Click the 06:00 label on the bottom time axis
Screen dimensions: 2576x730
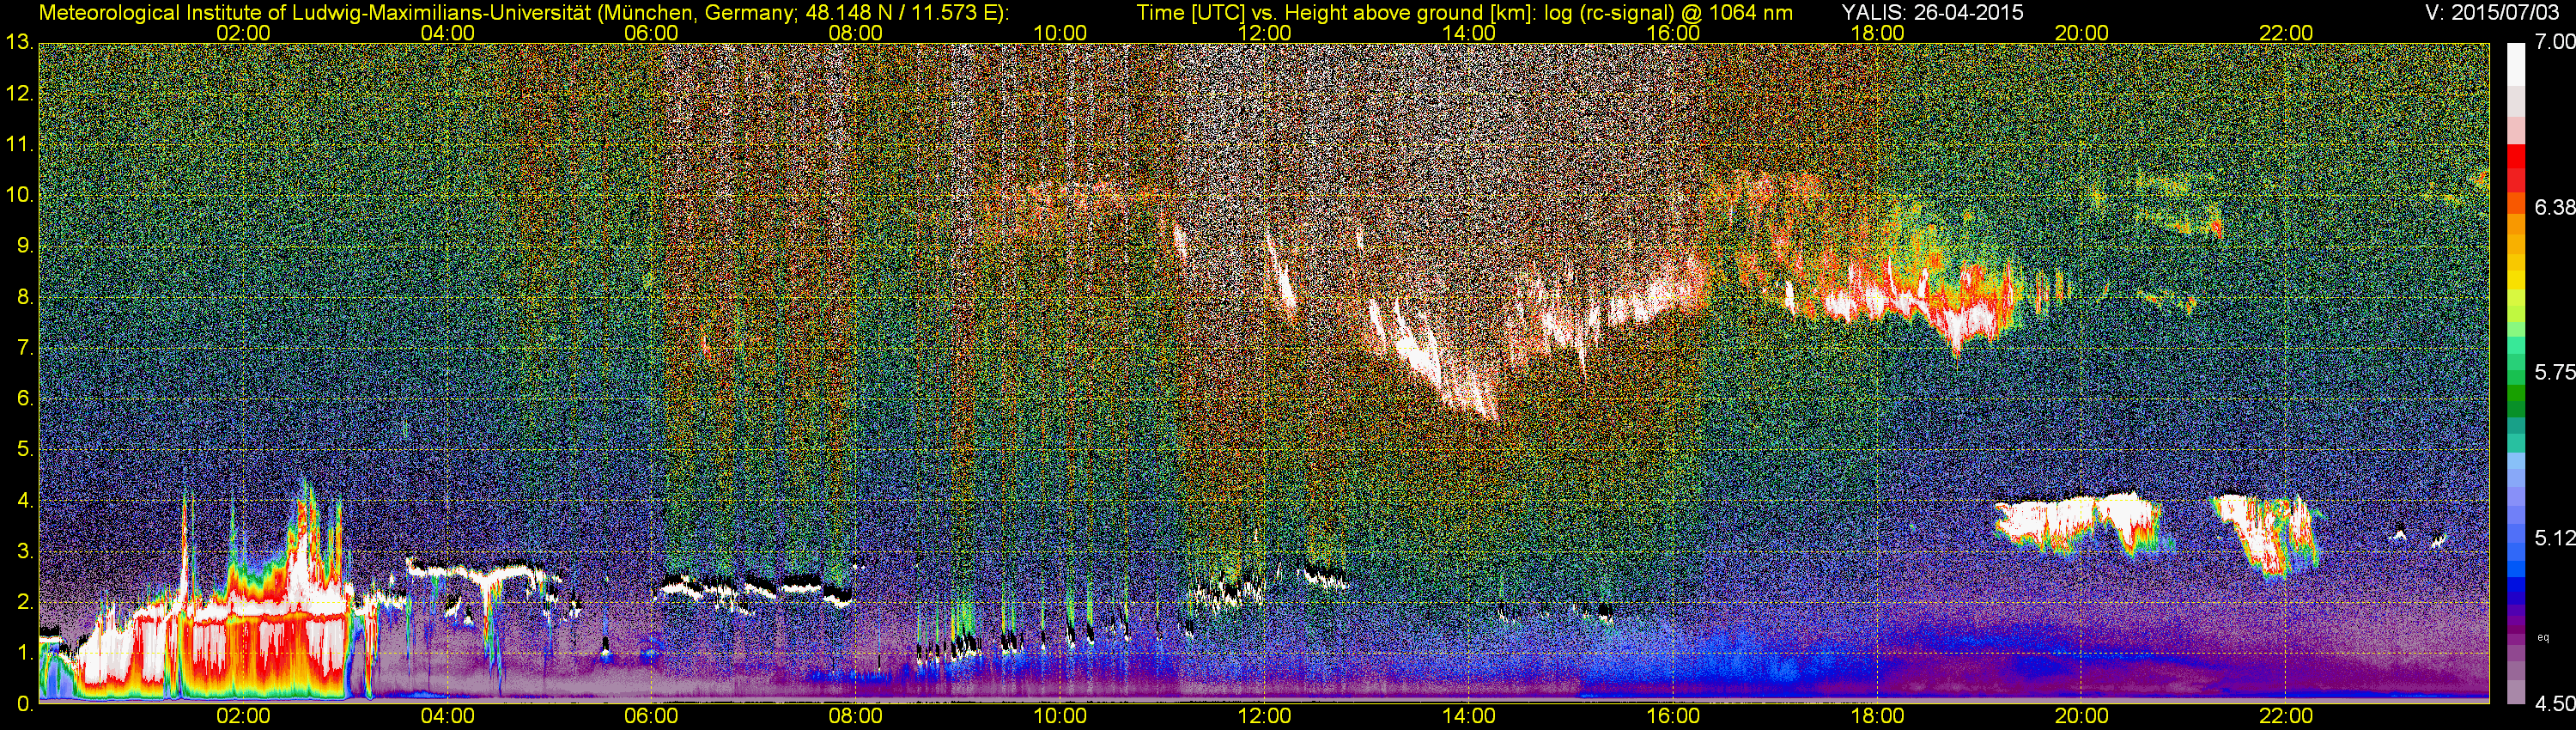click(x=651, y=716)
